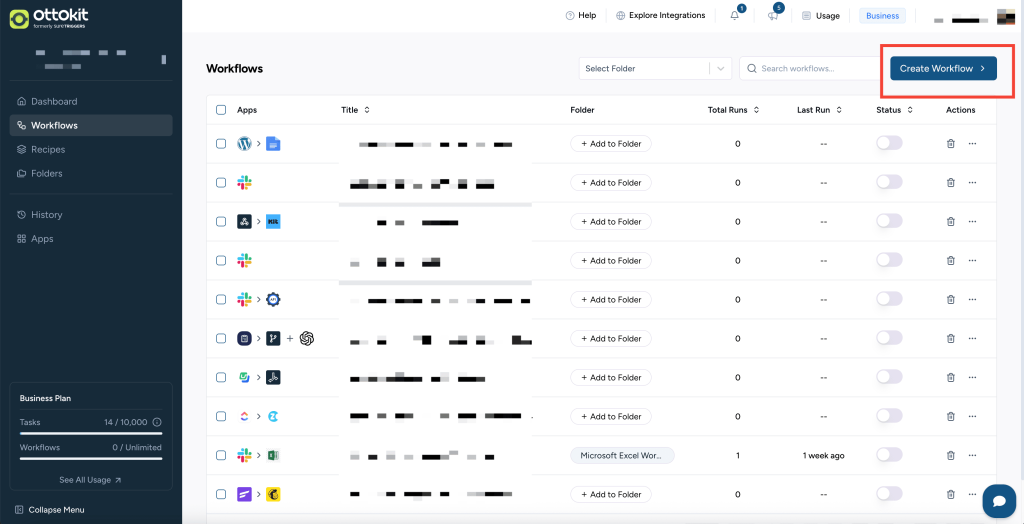Click the info icon next to Tasks usage
The image size is (1024, 524).
point(156,423)
